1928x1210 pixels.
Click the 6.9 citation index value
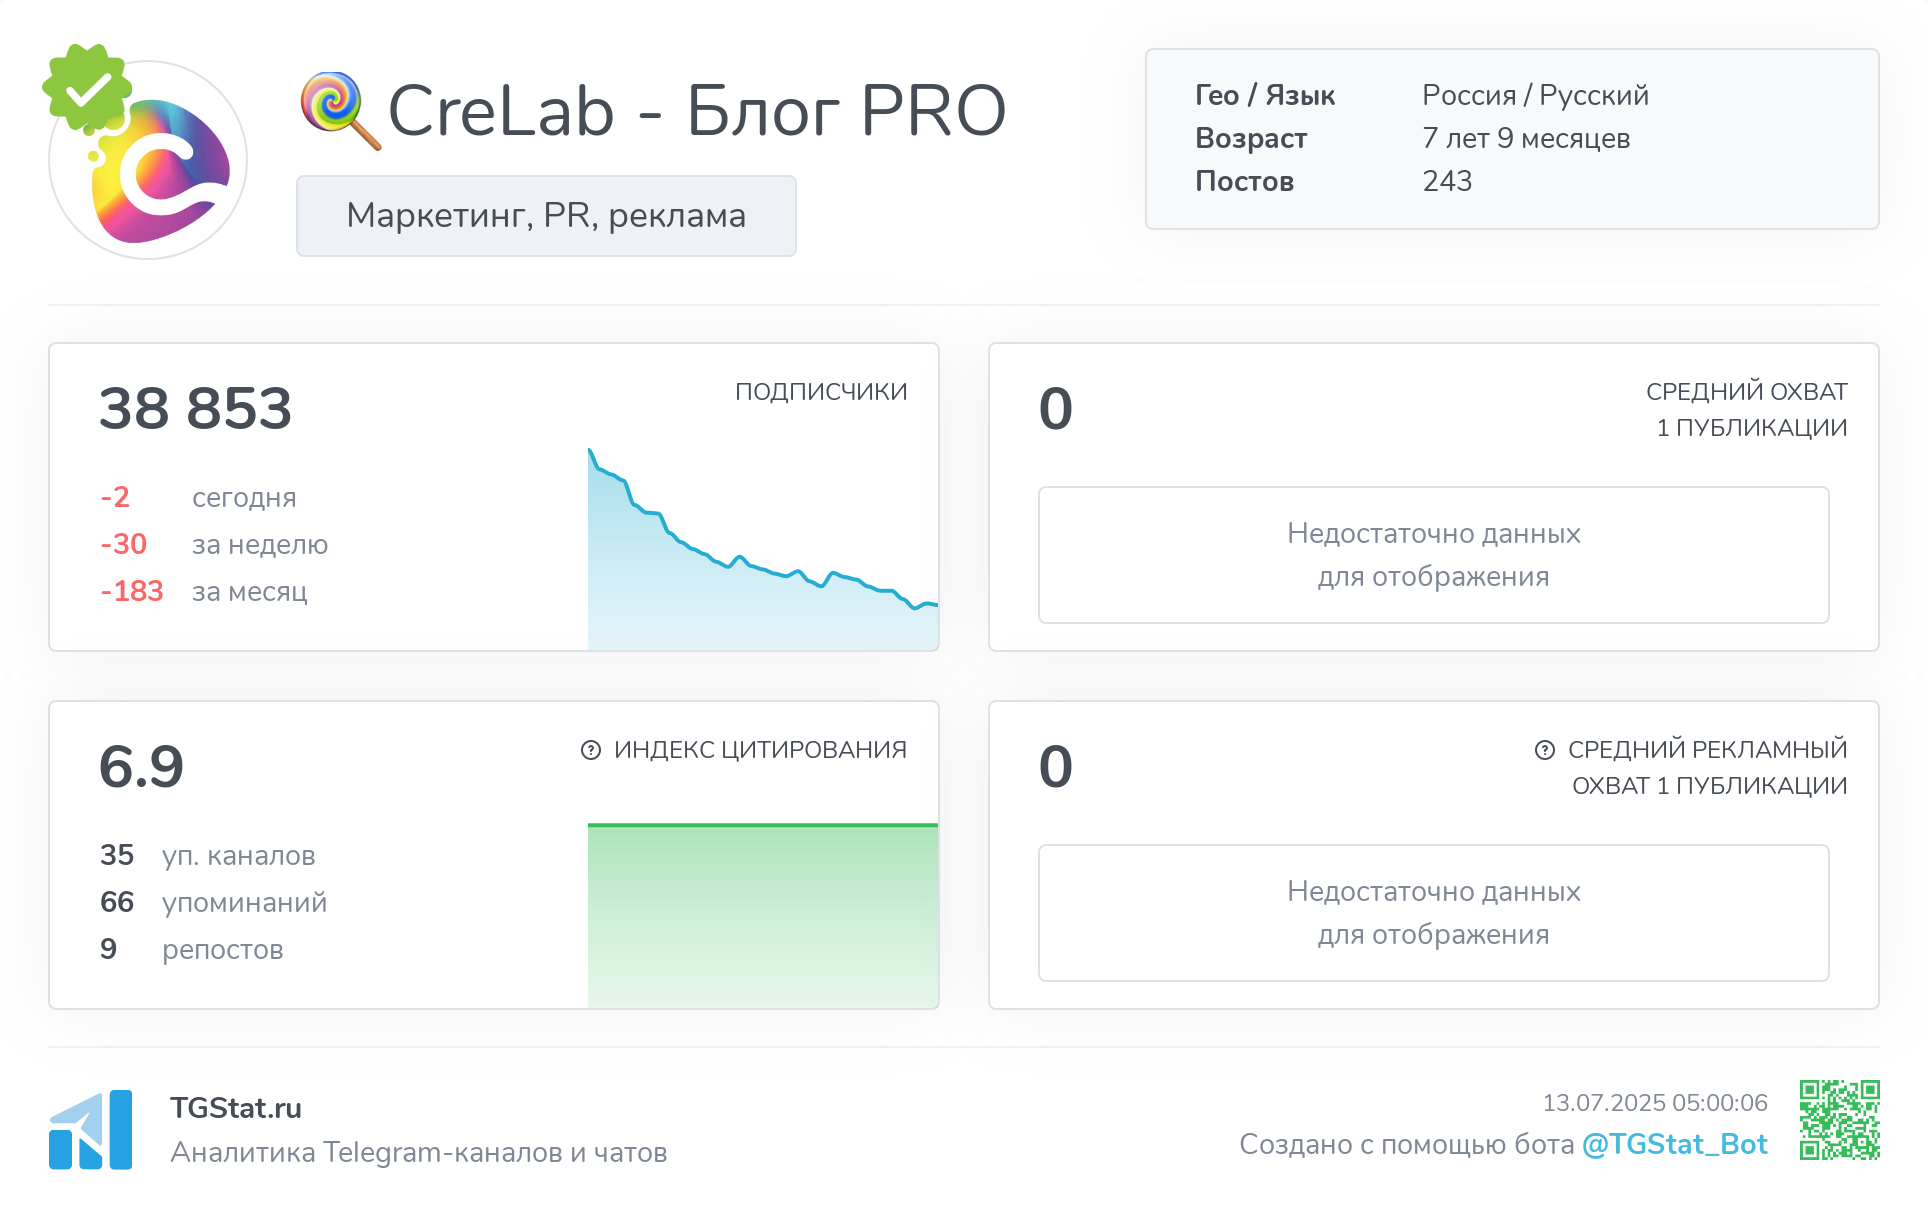141,767
